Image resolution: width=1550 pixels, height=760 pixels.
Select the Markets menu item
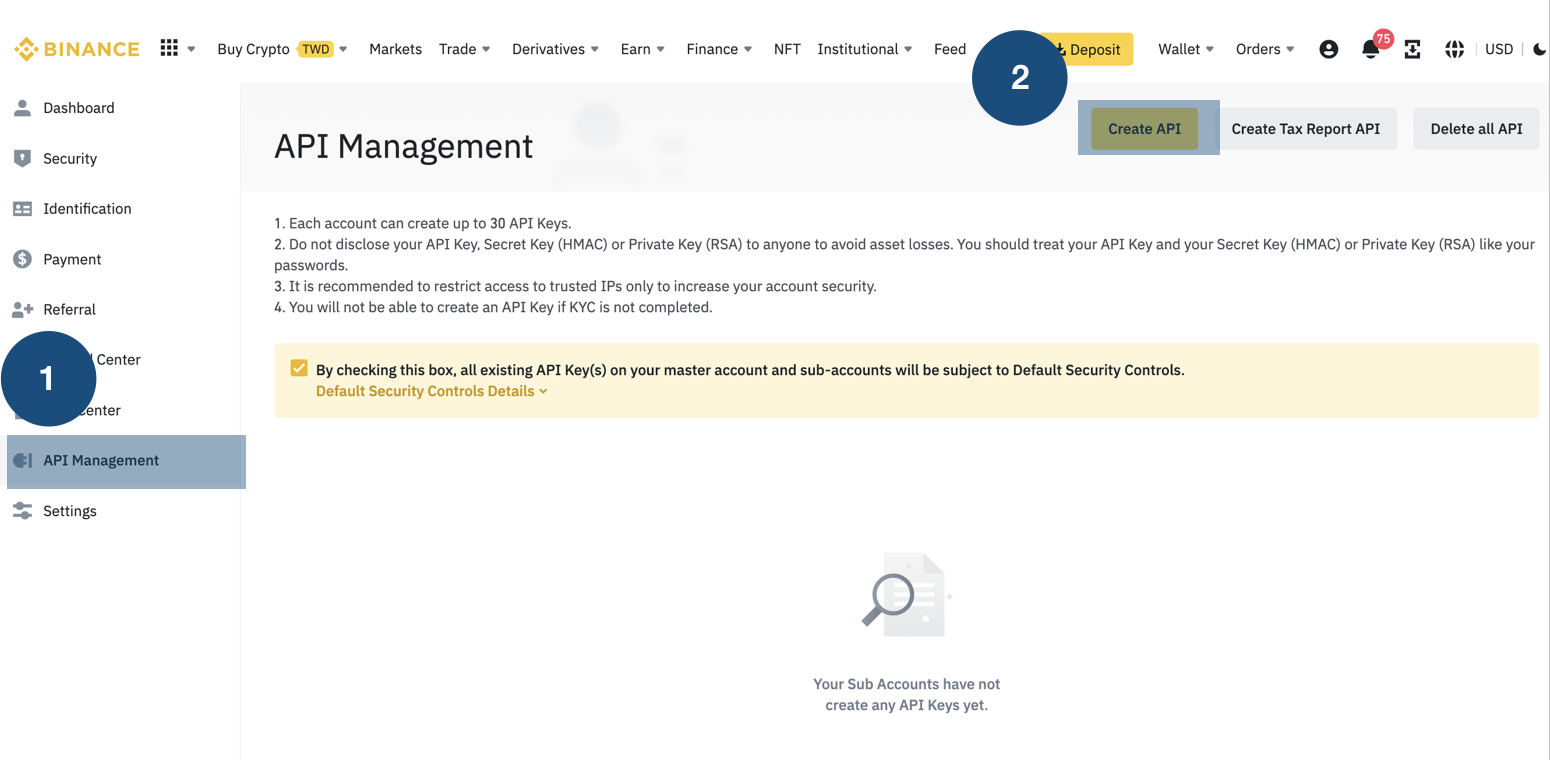pos(395,48)
